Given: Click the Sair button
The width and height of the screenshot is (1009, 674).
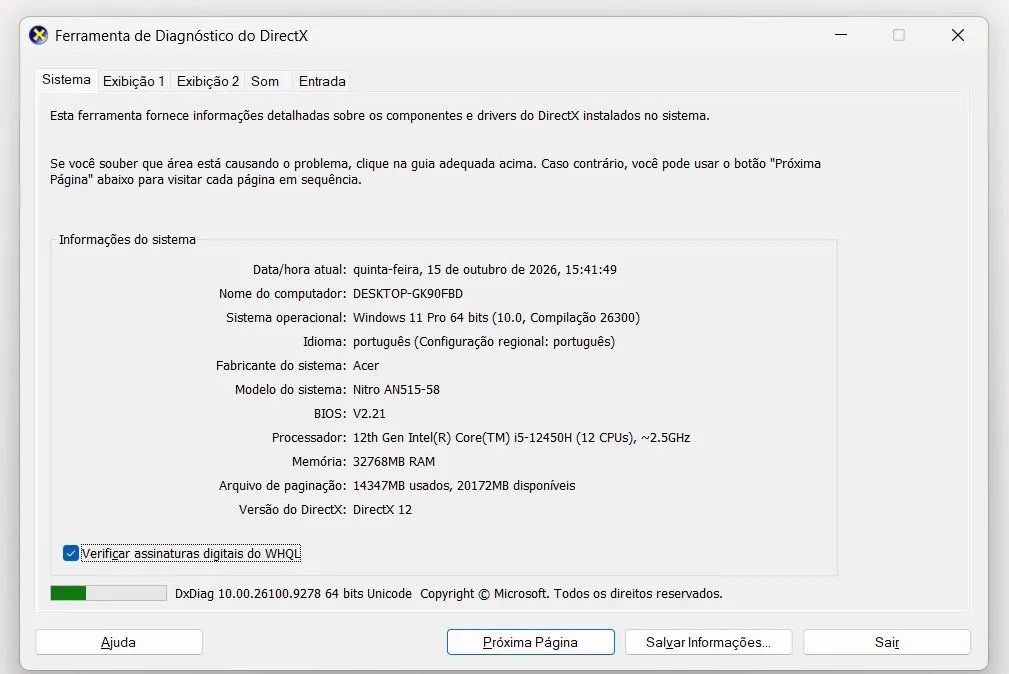Looking at the screenshot, I should [887, 642].
